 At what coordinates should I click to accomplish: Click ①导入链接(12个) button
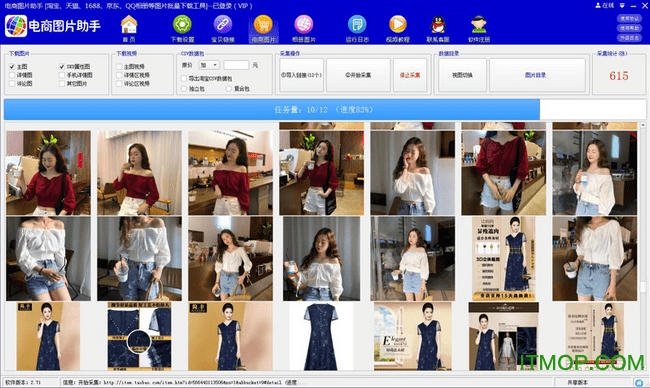pyautogui.click(x=301, y=75)
